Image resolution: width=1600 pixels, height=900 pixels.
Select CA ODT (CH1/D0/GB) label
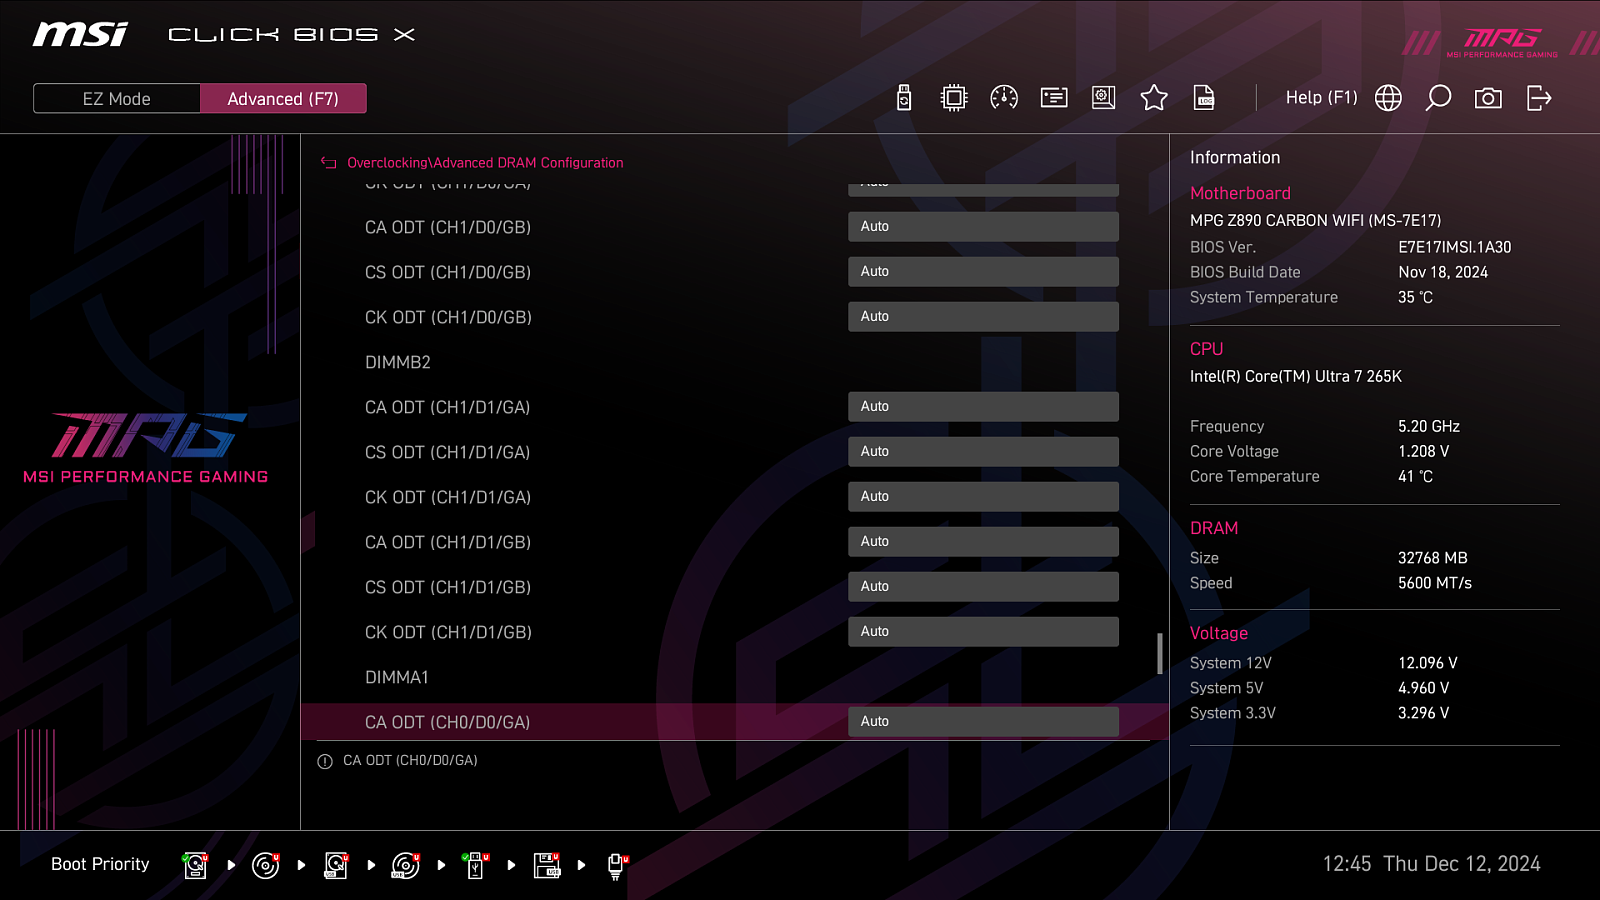448,228
